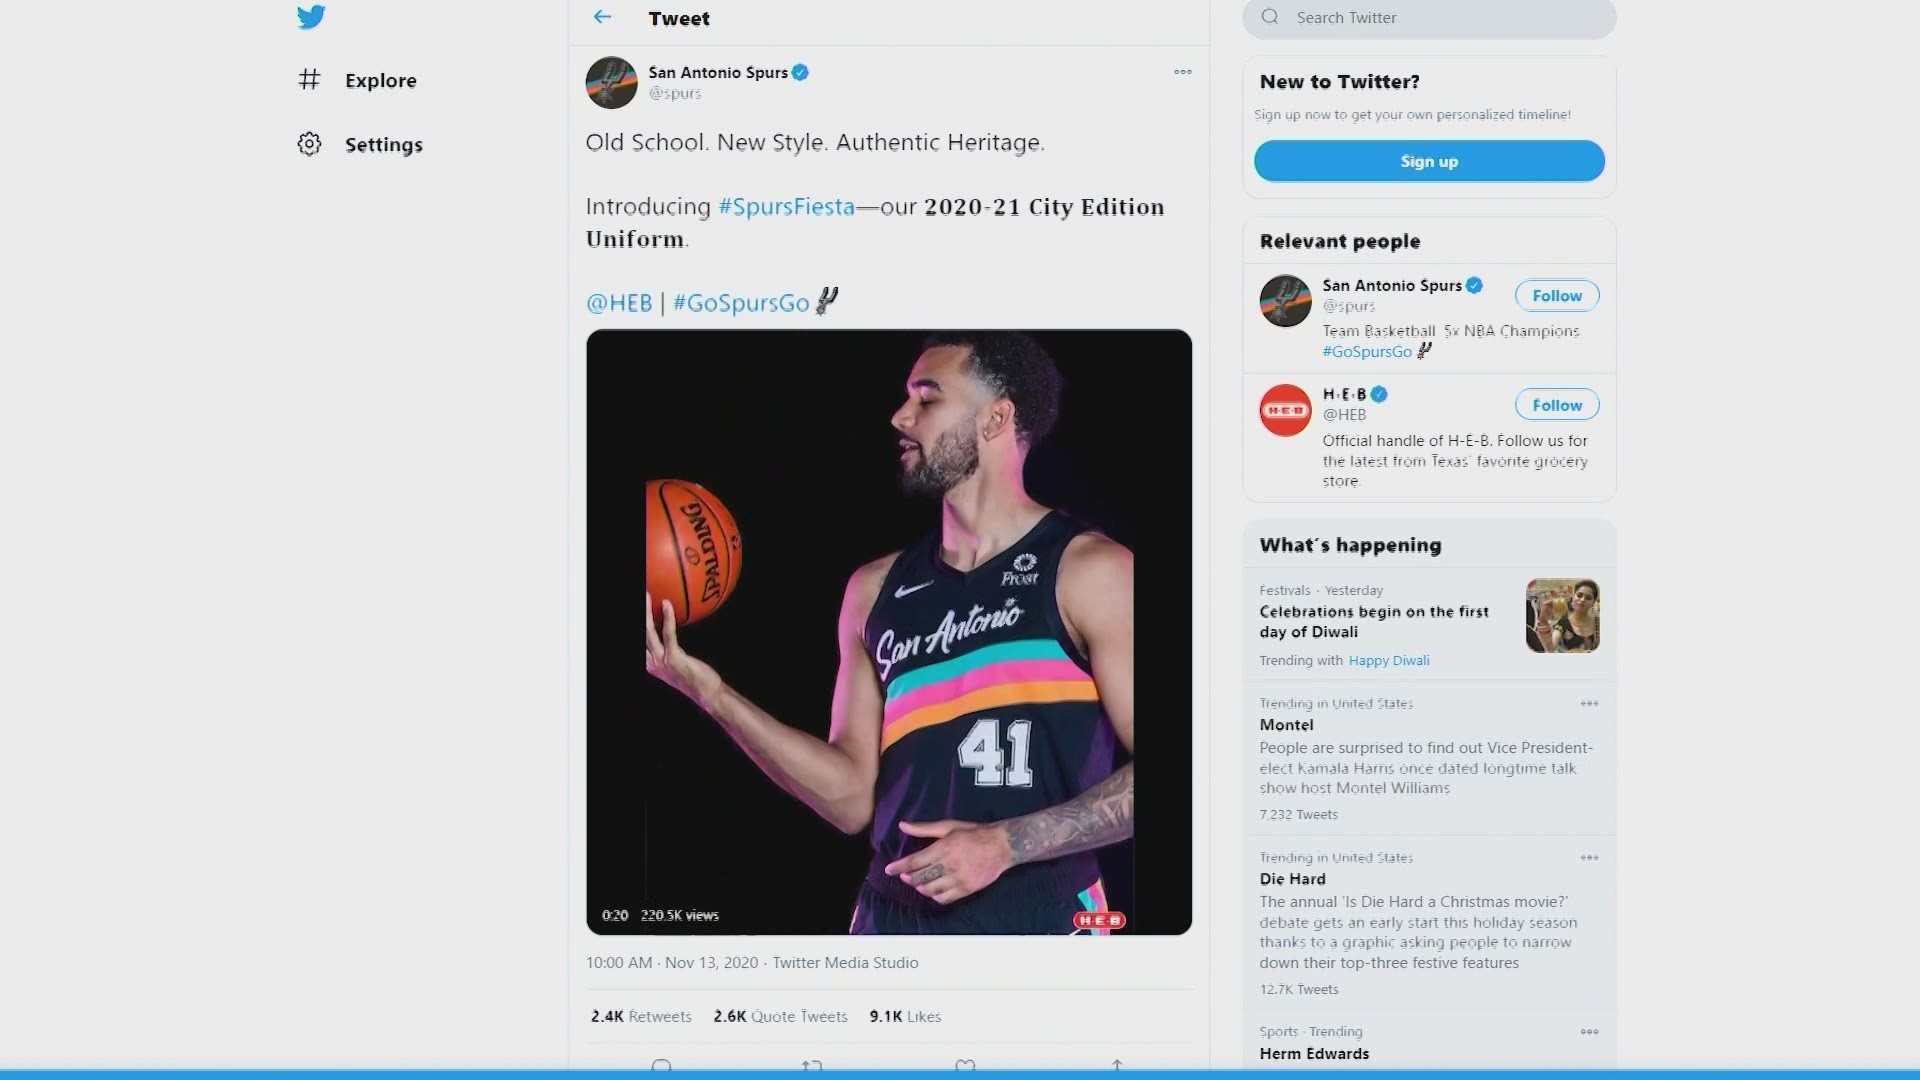Open the Settings gear icon

pos(309,144)
